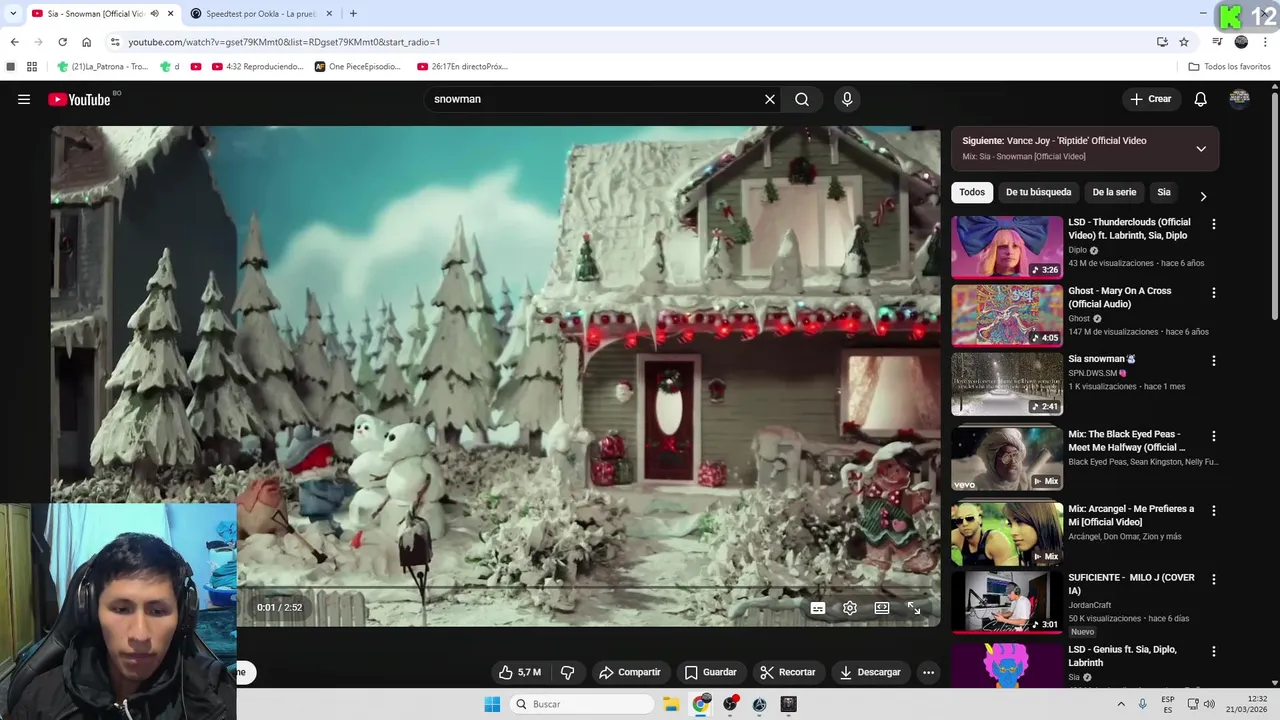Close the Sia Snowman tab
This screenshot has width=1280, height=720.
[x=170, y=14]
